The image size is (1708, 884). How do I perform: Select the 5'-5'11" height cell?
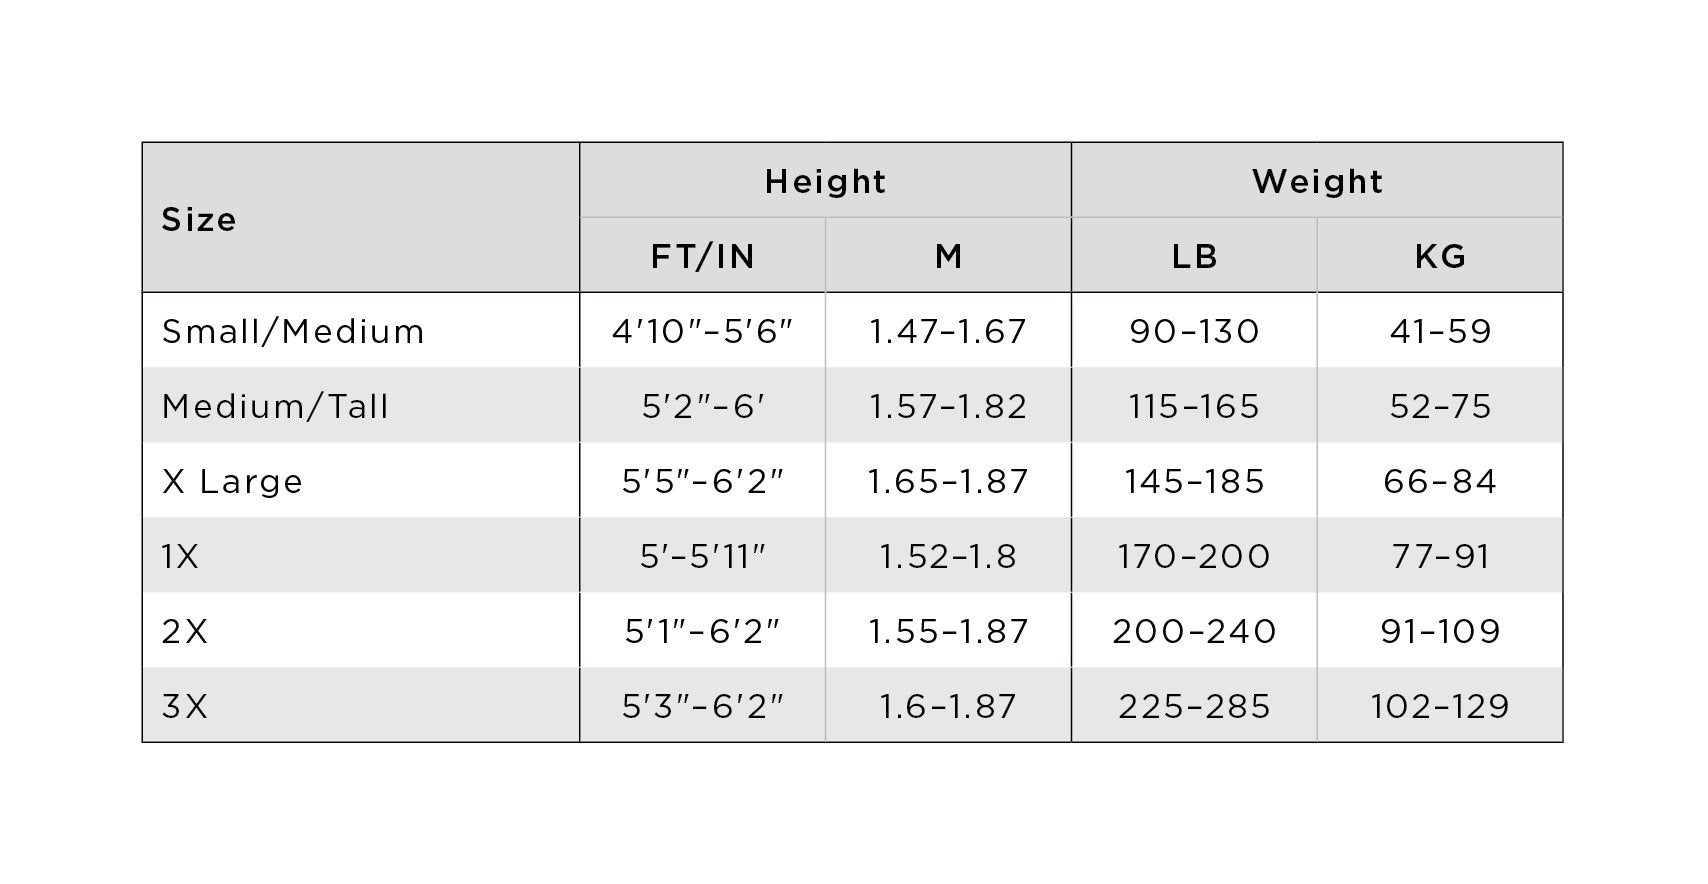coord(702,556)
